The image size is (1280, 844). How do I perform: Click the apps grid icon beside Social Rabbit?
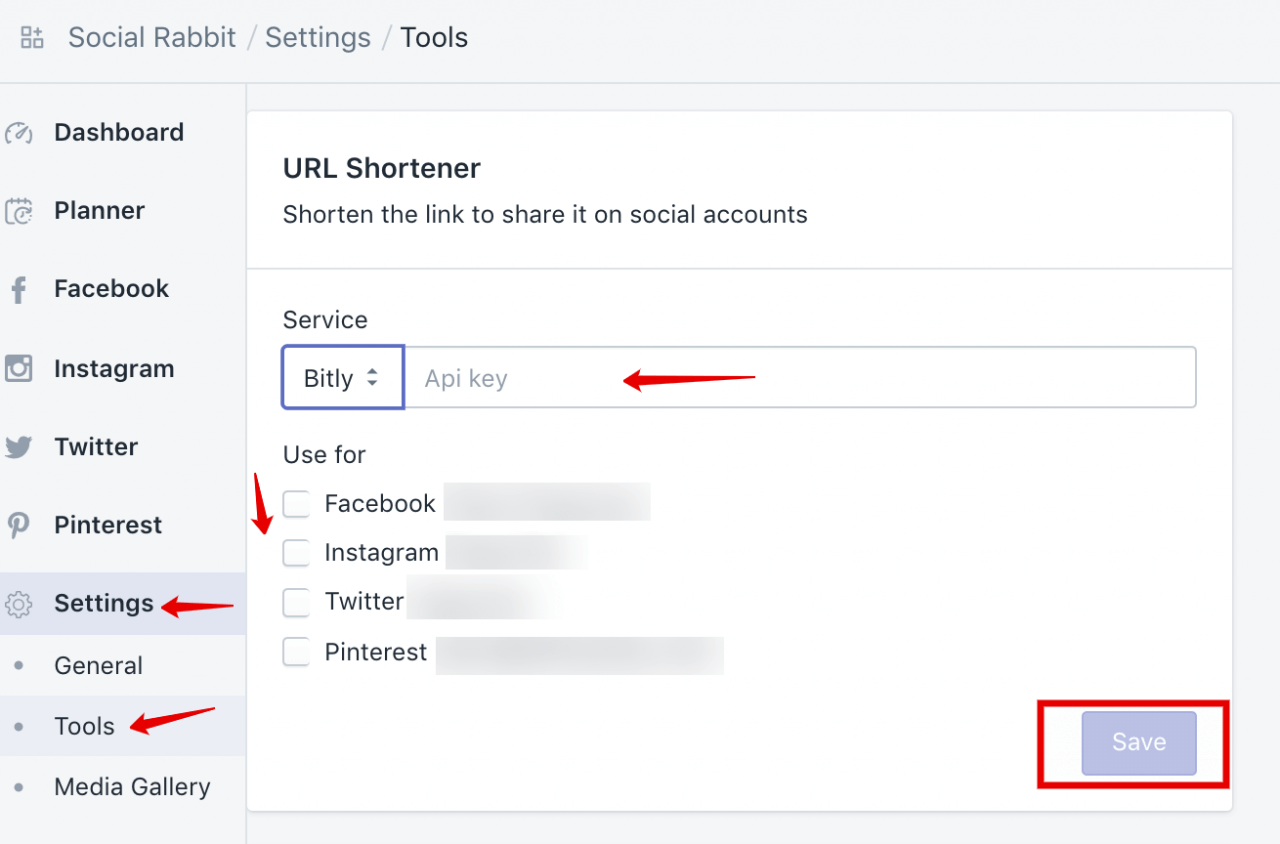32,38
